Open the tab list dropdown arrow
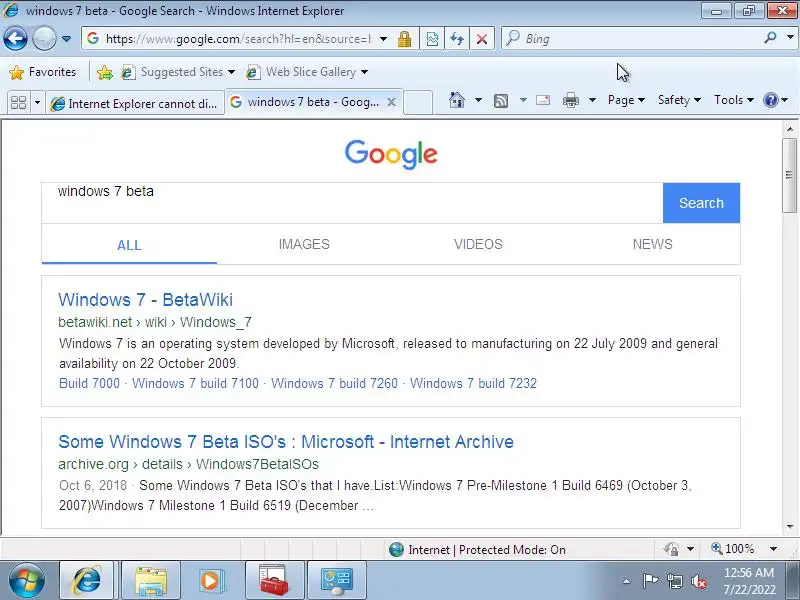This screenshot has height=600, width=800. click(37, 103)
